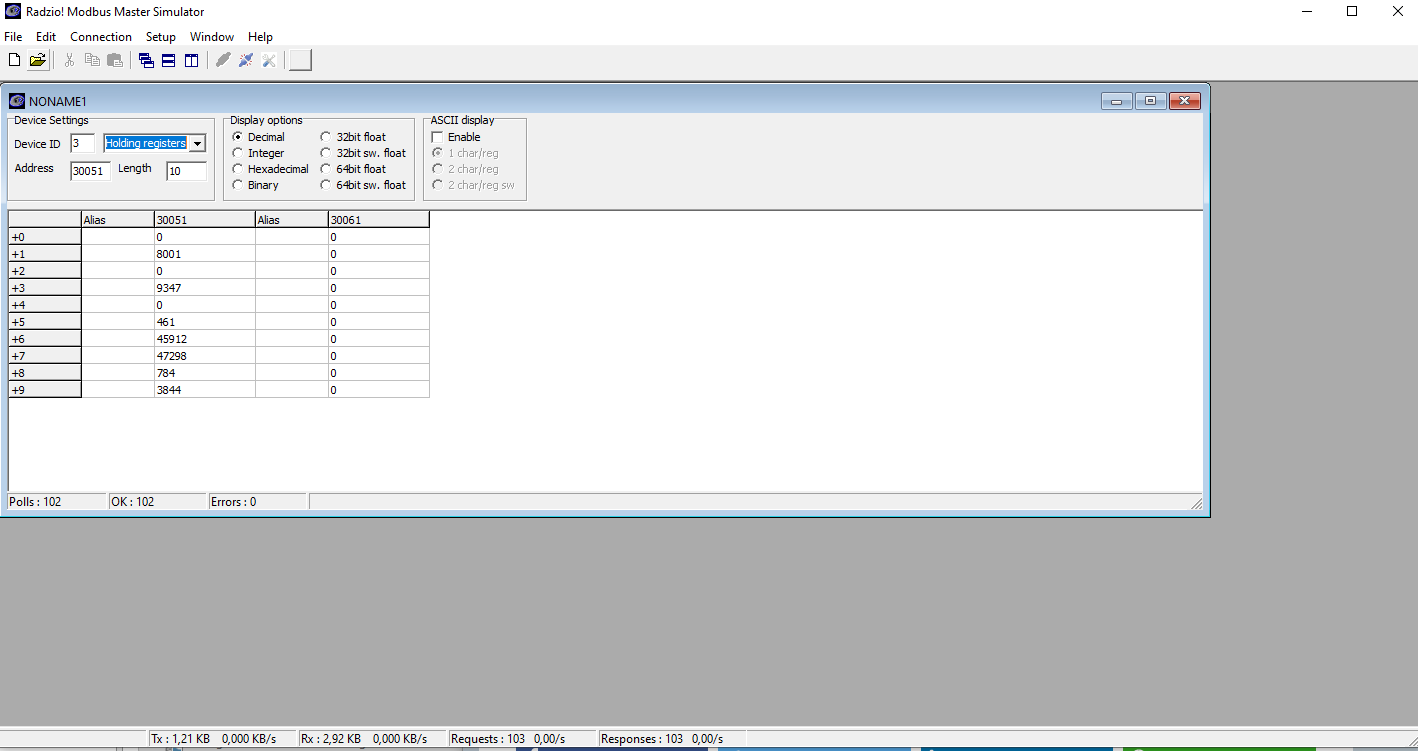This screenshot has width=1418, height=751.
Task: Click the Paste toolbar icon
Action: pyautogui.click(x=115, y=60)
